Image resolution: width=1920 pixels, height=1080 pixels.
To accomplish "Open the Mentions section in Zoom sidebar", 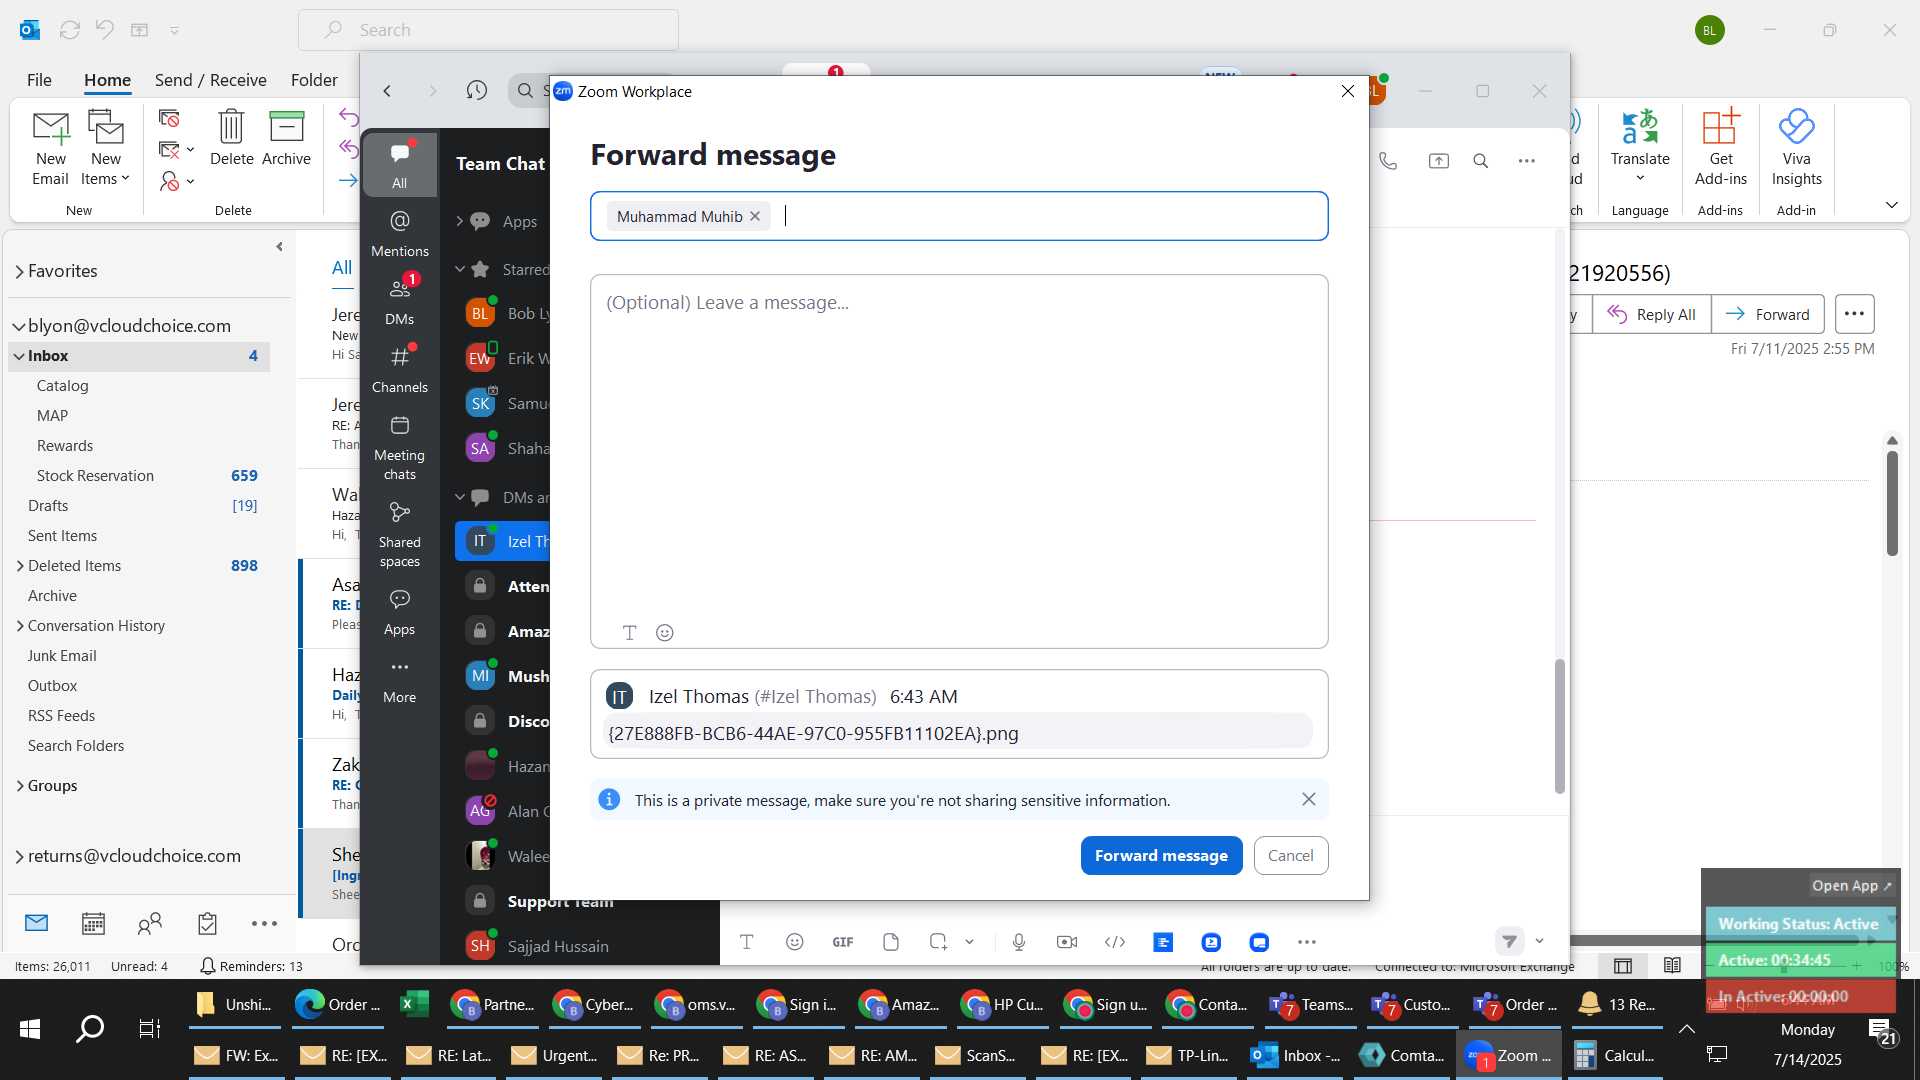I will point(399,234).
